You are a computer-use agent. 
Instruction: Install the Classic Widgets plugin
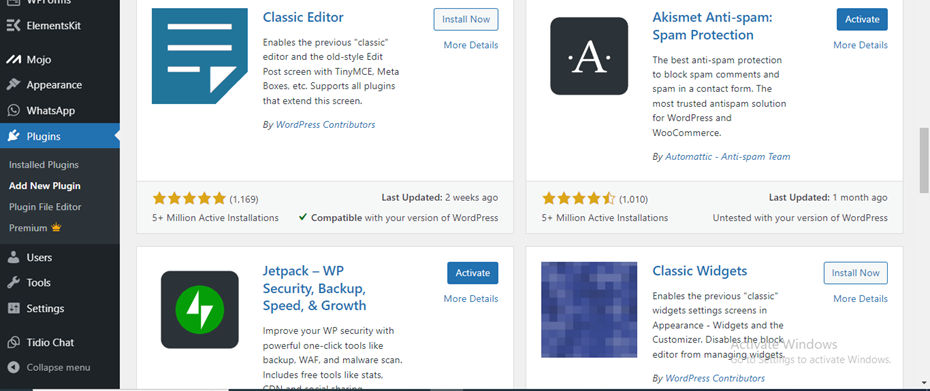pyautogui.click(x=855, y=273)
